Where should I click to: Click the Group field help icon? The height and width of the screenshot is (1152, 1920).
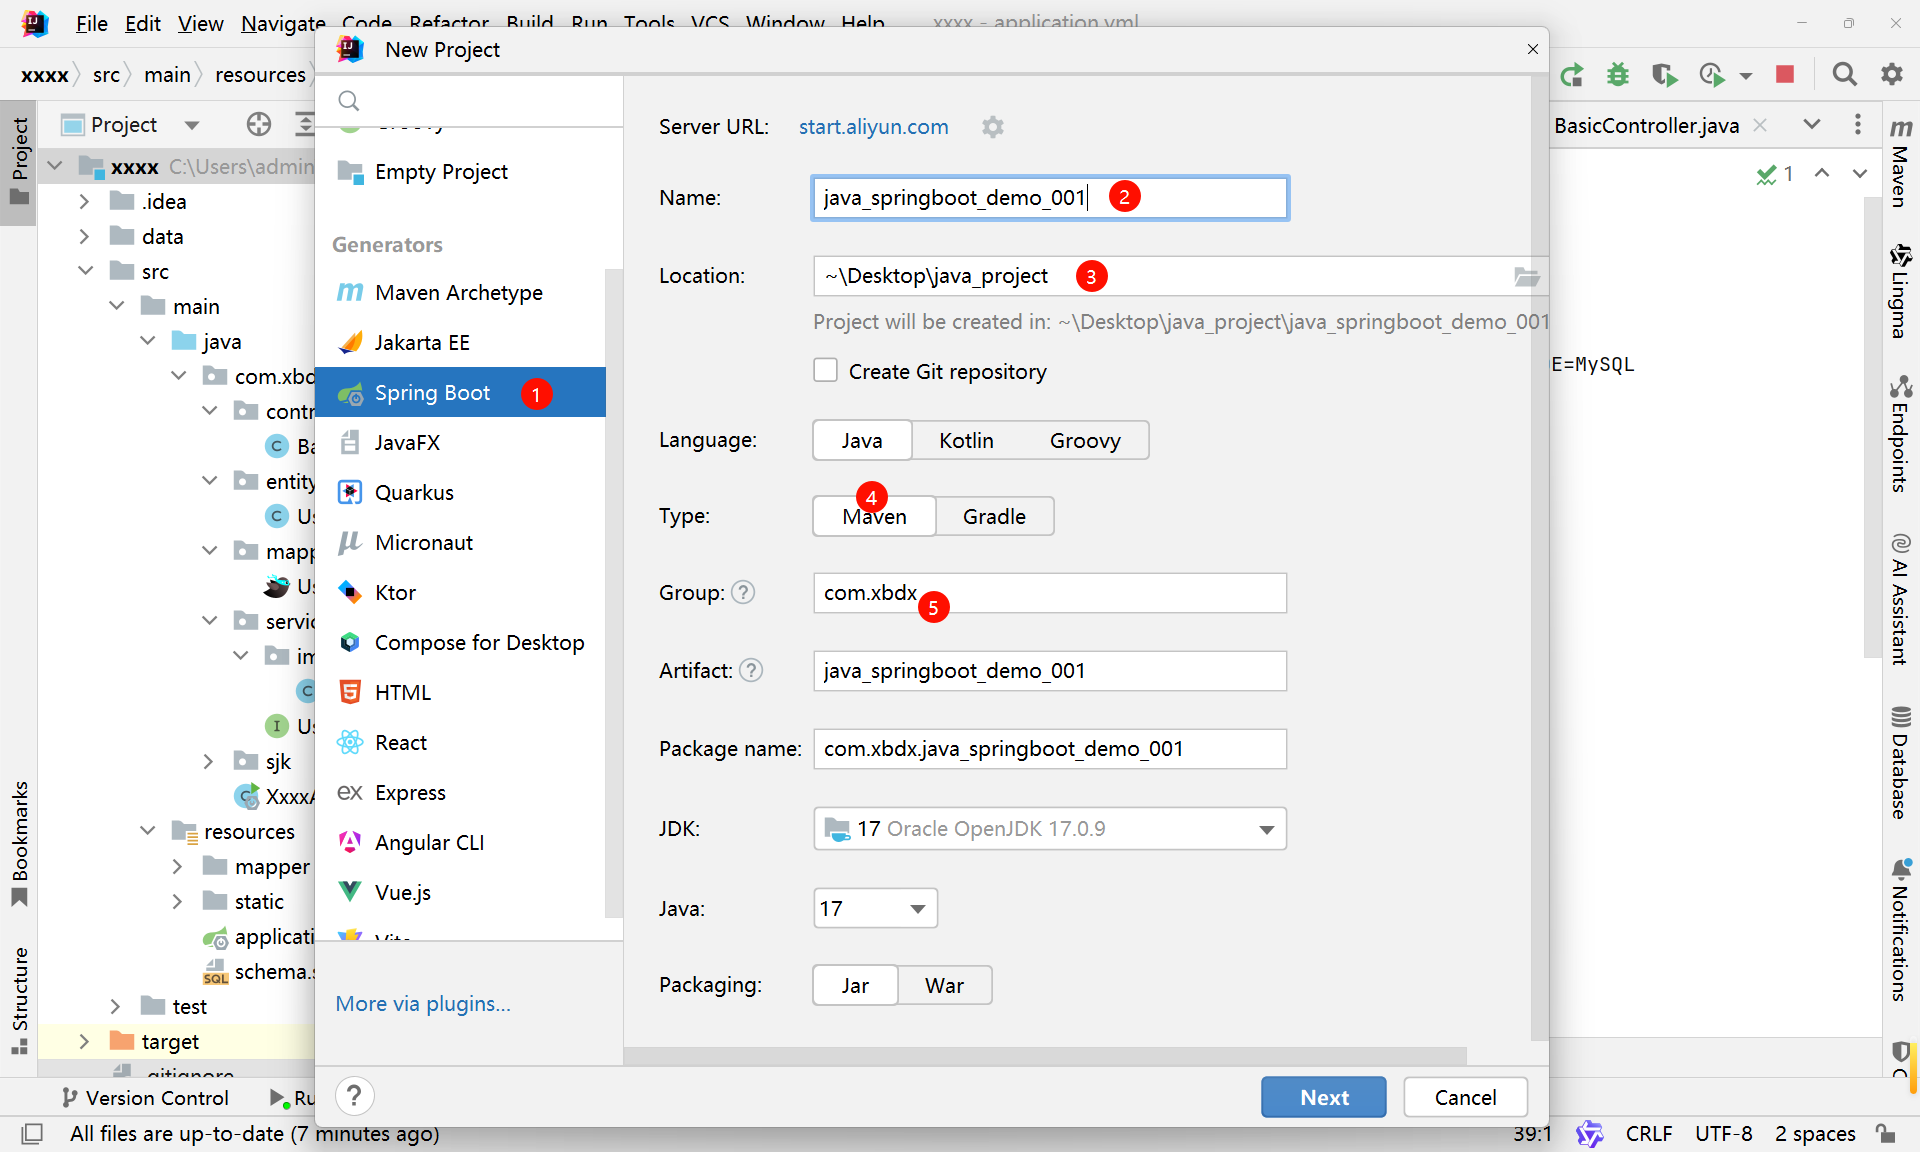[x=743, y=593]
